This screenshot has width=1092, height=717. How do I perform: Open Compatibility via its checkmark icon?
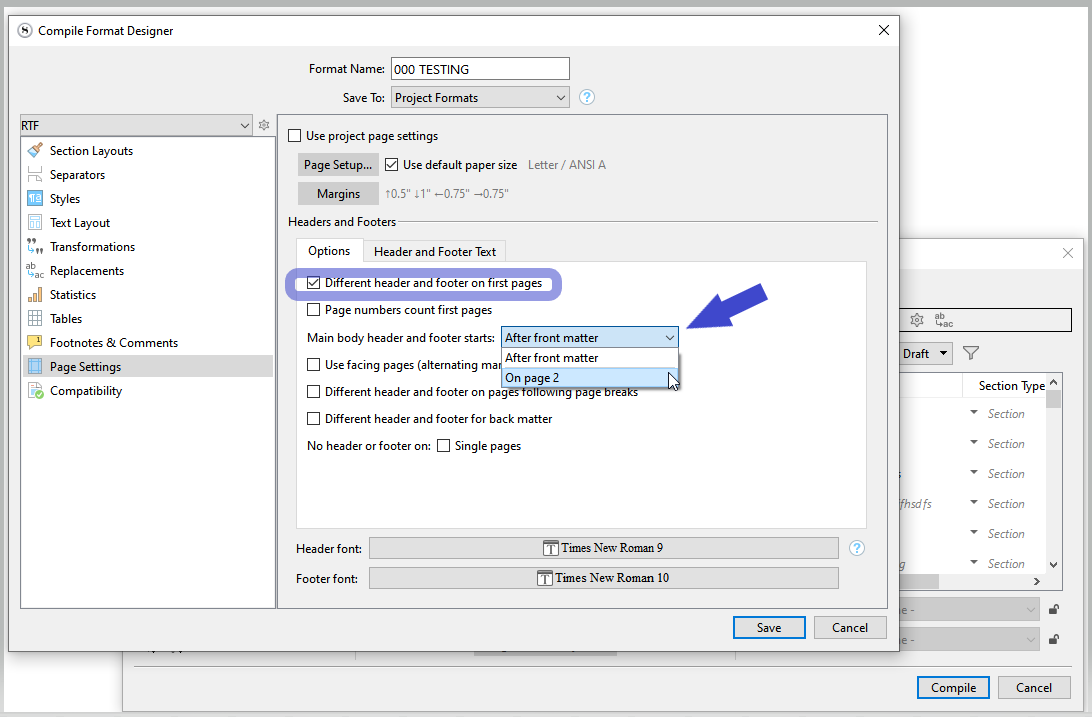point(36,391)
